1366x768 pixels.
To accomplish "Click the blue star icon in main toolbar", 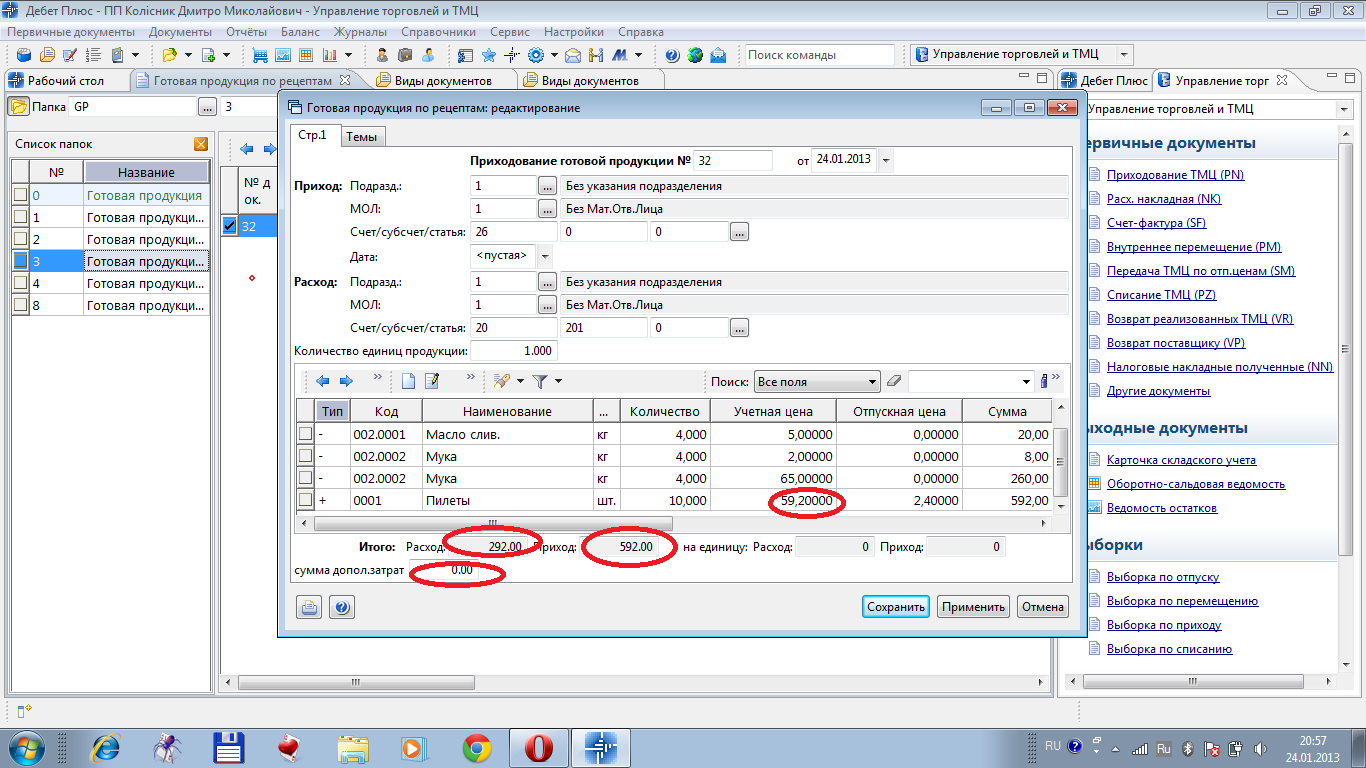I will [x=489, y=55].
